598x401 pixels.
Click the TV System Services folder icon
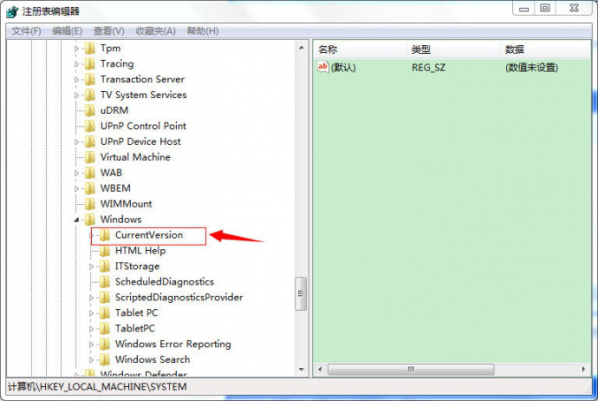pyautogui.click(x=90, y=95)
